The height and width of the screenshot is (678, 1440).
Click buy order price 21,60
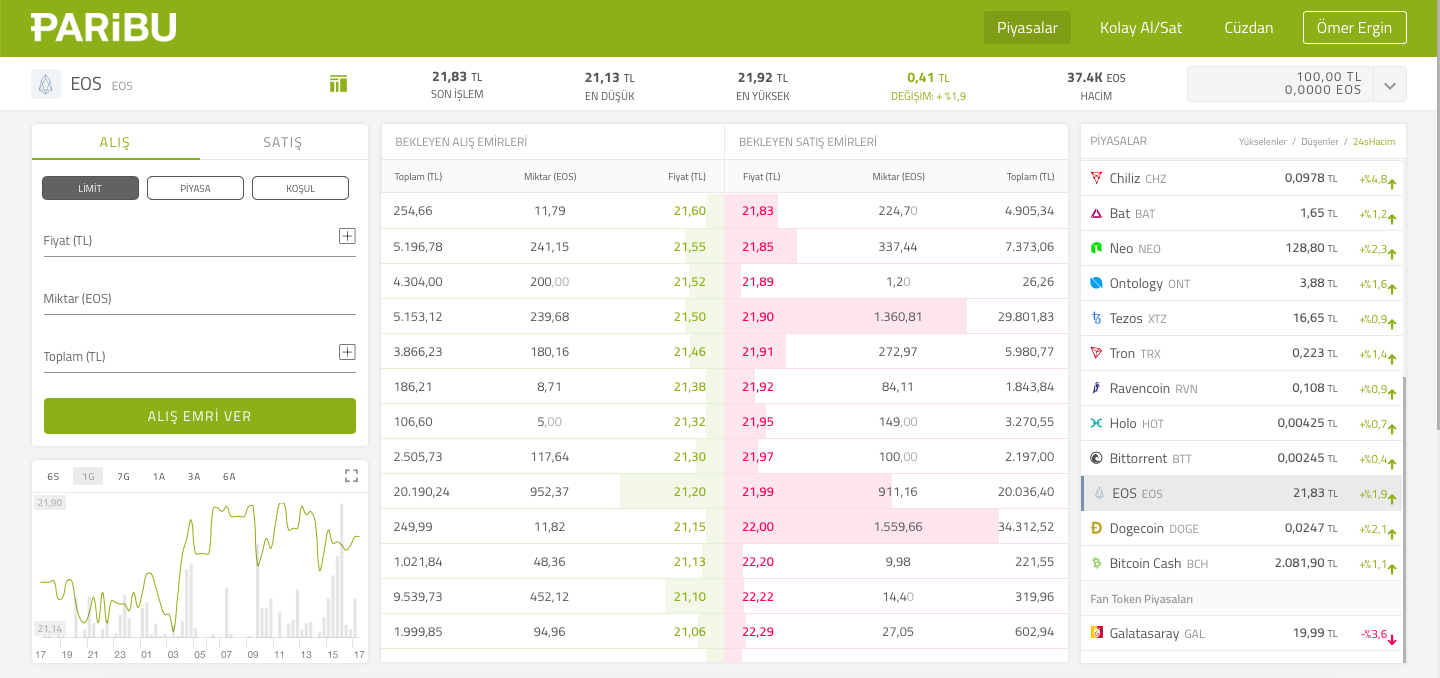pyautogui.click(x=689, y=211)
